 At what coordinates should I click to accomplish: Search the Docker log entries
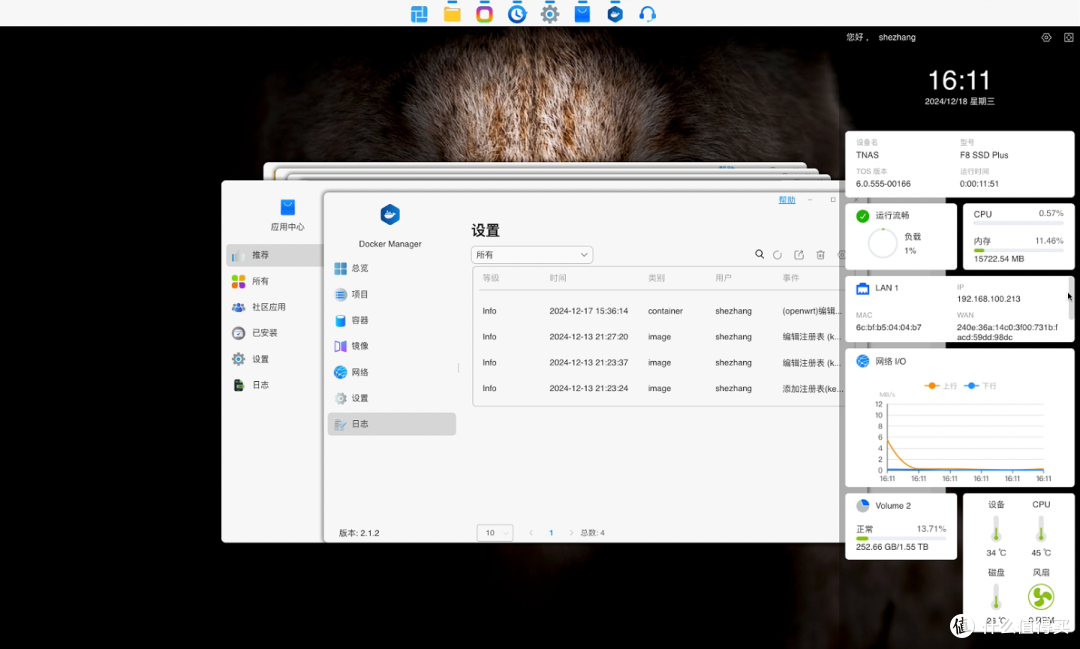[x=759, y=254]
